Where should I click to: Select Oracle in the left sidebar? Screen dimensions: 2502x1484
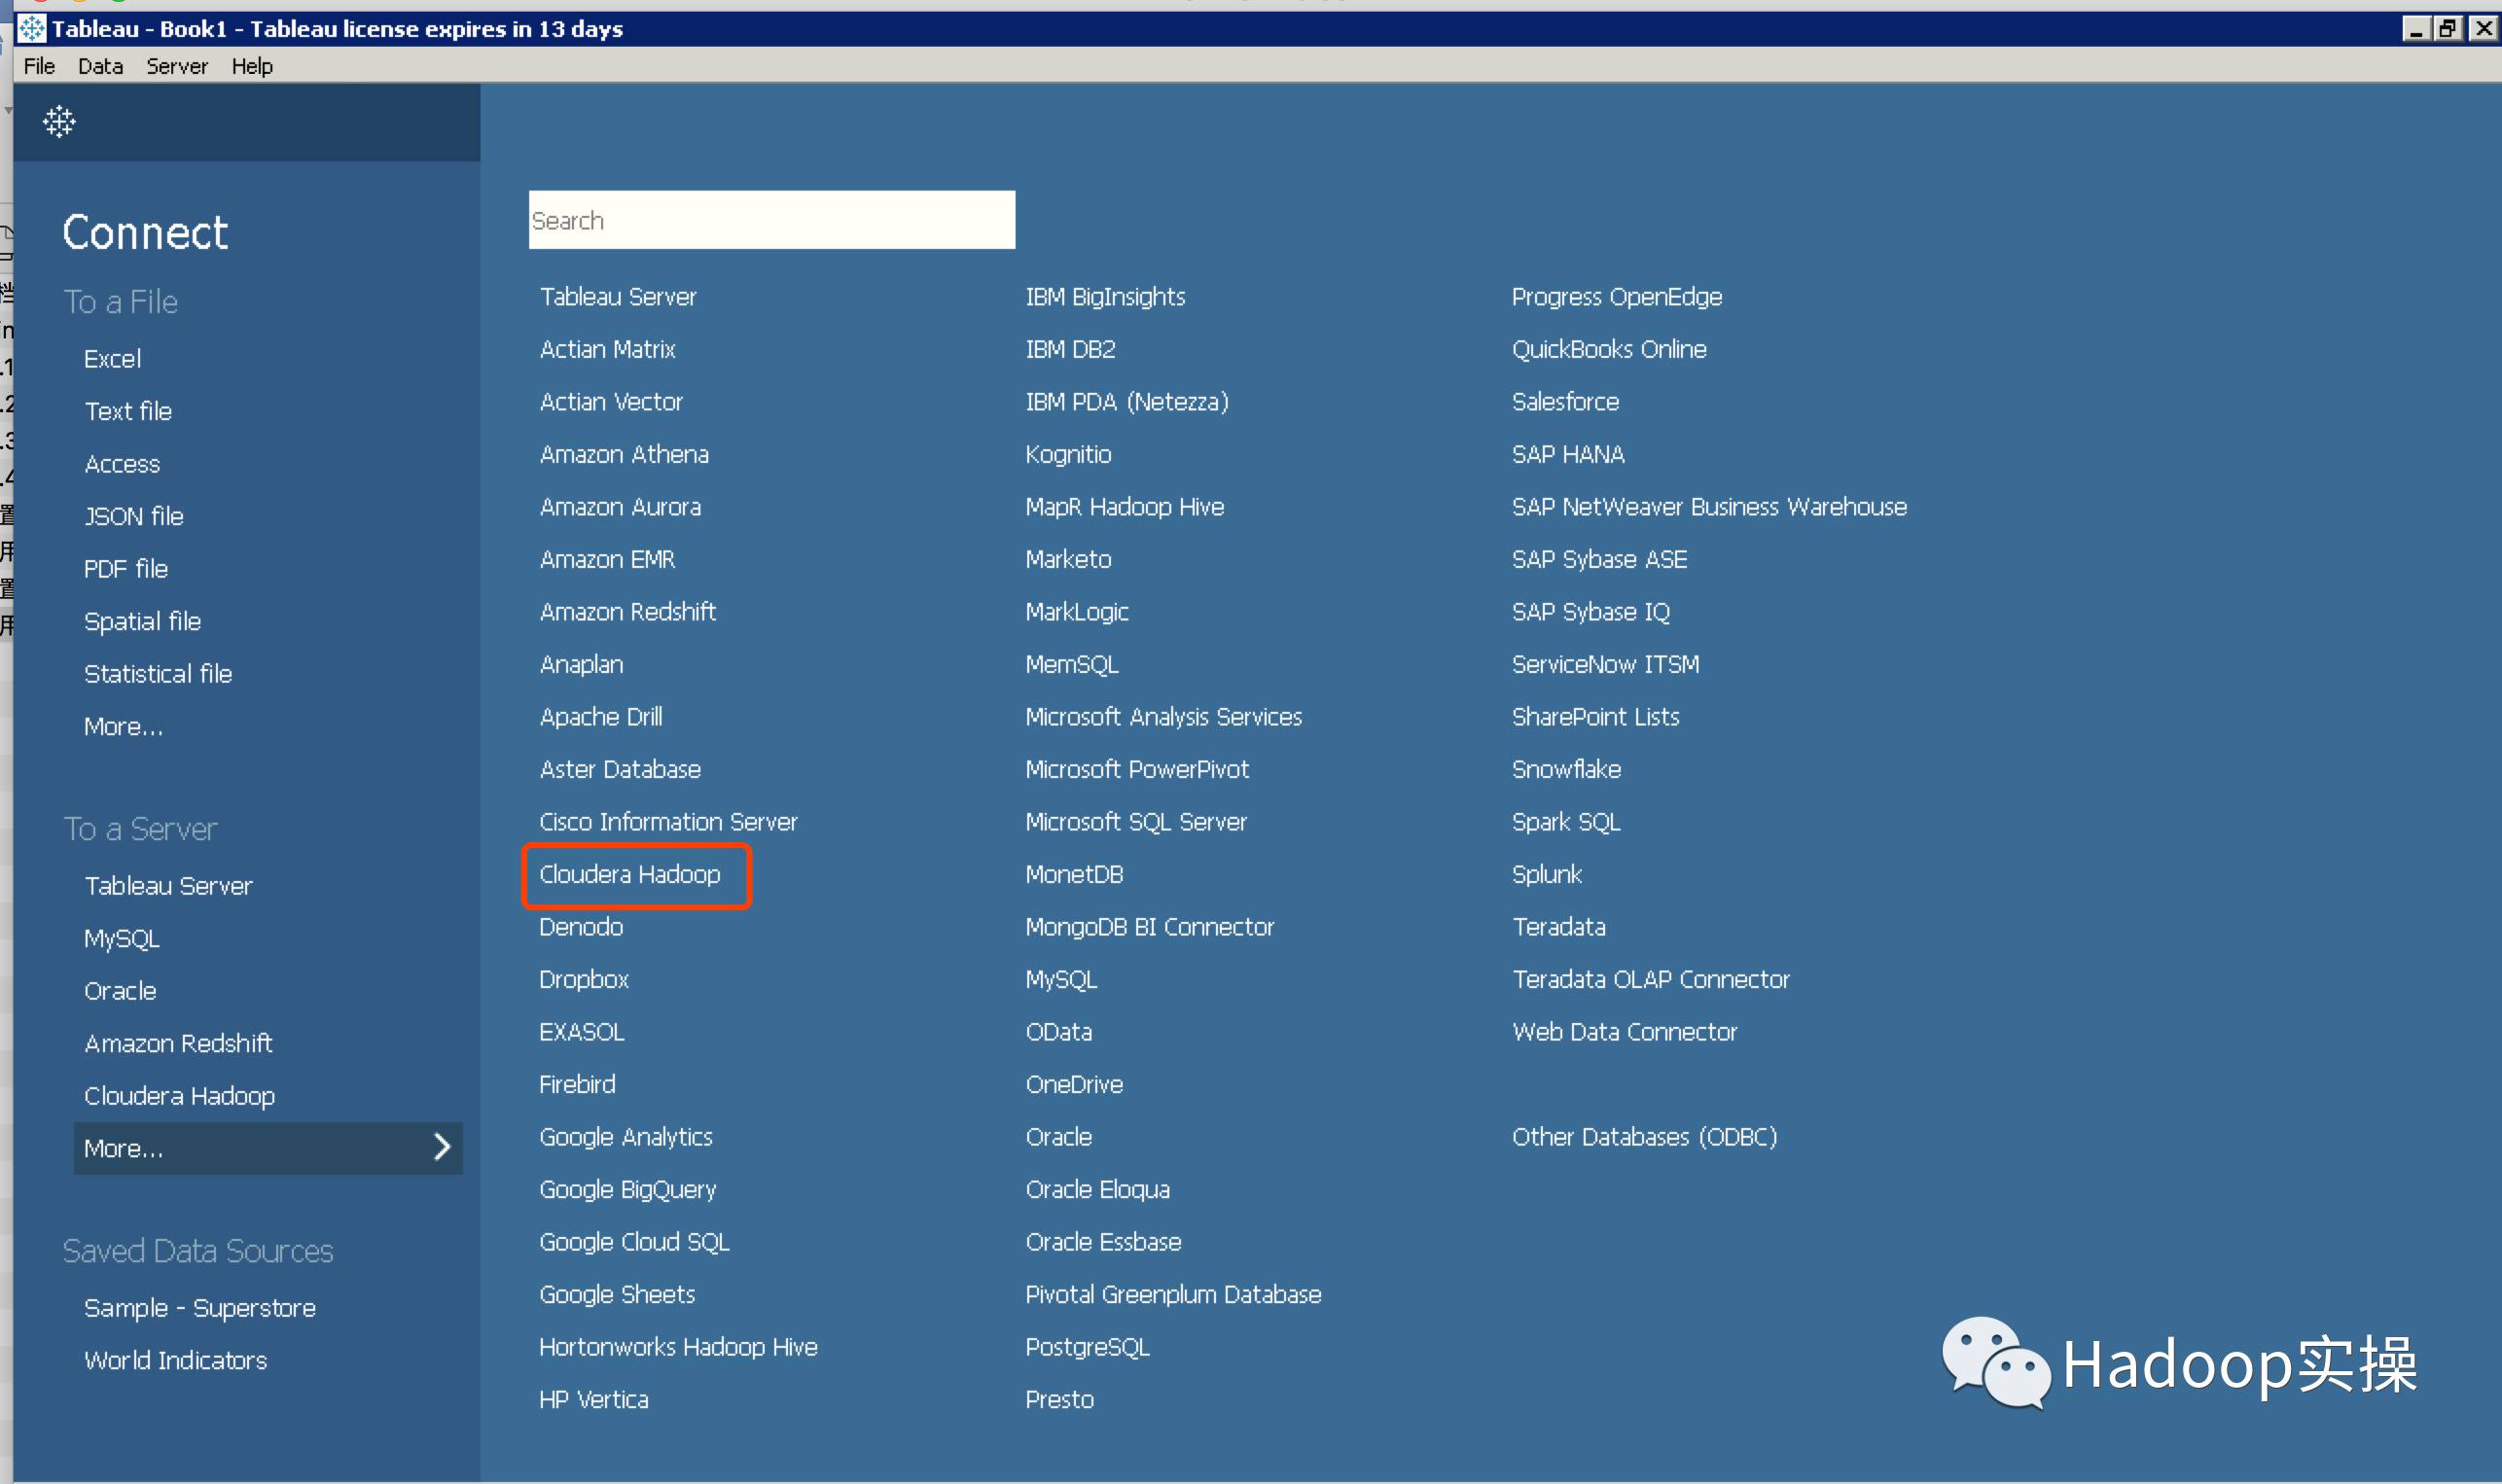pyautogui.click(x=120, y=991)
